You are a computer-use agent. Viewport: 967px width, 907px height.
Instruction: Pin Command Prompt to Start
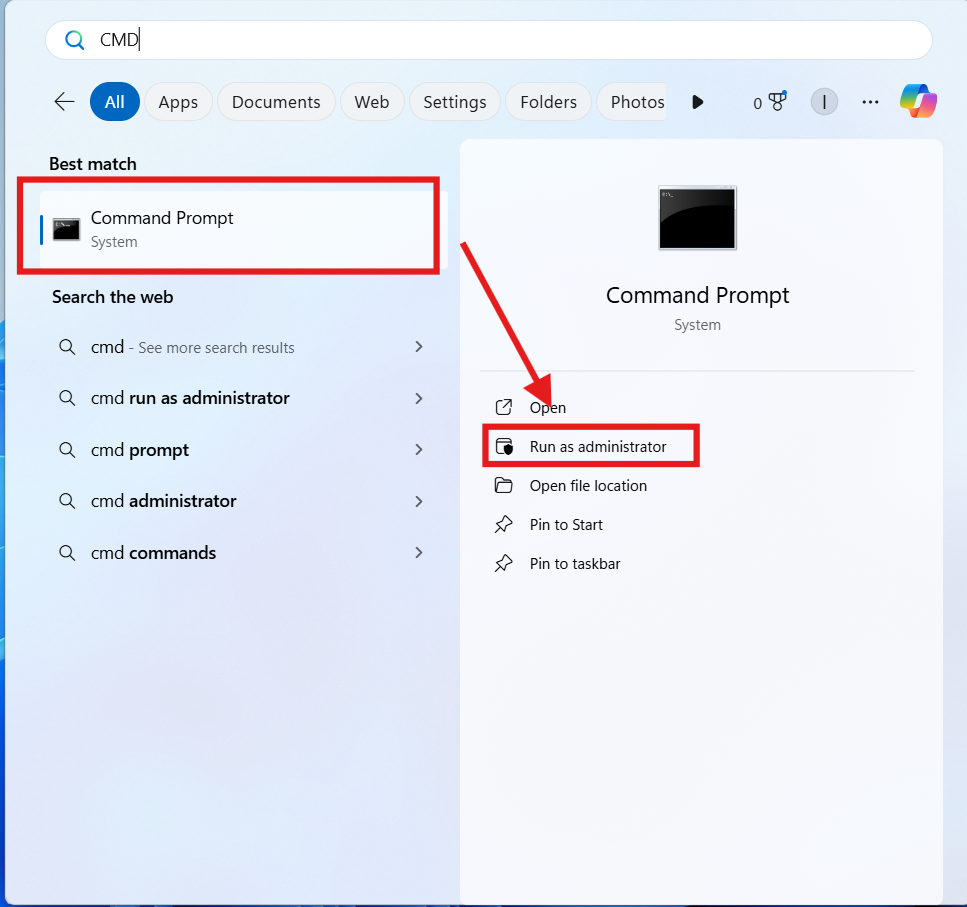[x=565, y=524]
